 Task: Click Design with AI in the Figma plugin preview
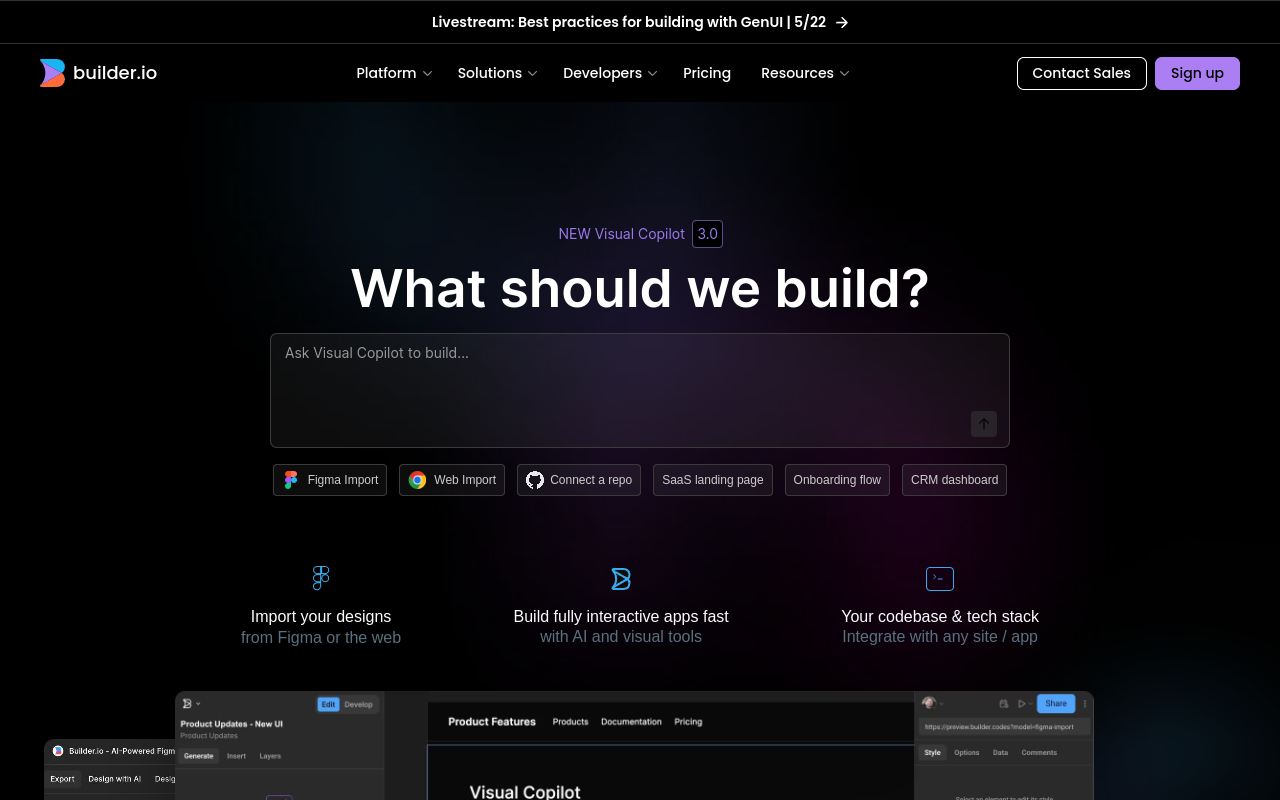click(114, 779)
